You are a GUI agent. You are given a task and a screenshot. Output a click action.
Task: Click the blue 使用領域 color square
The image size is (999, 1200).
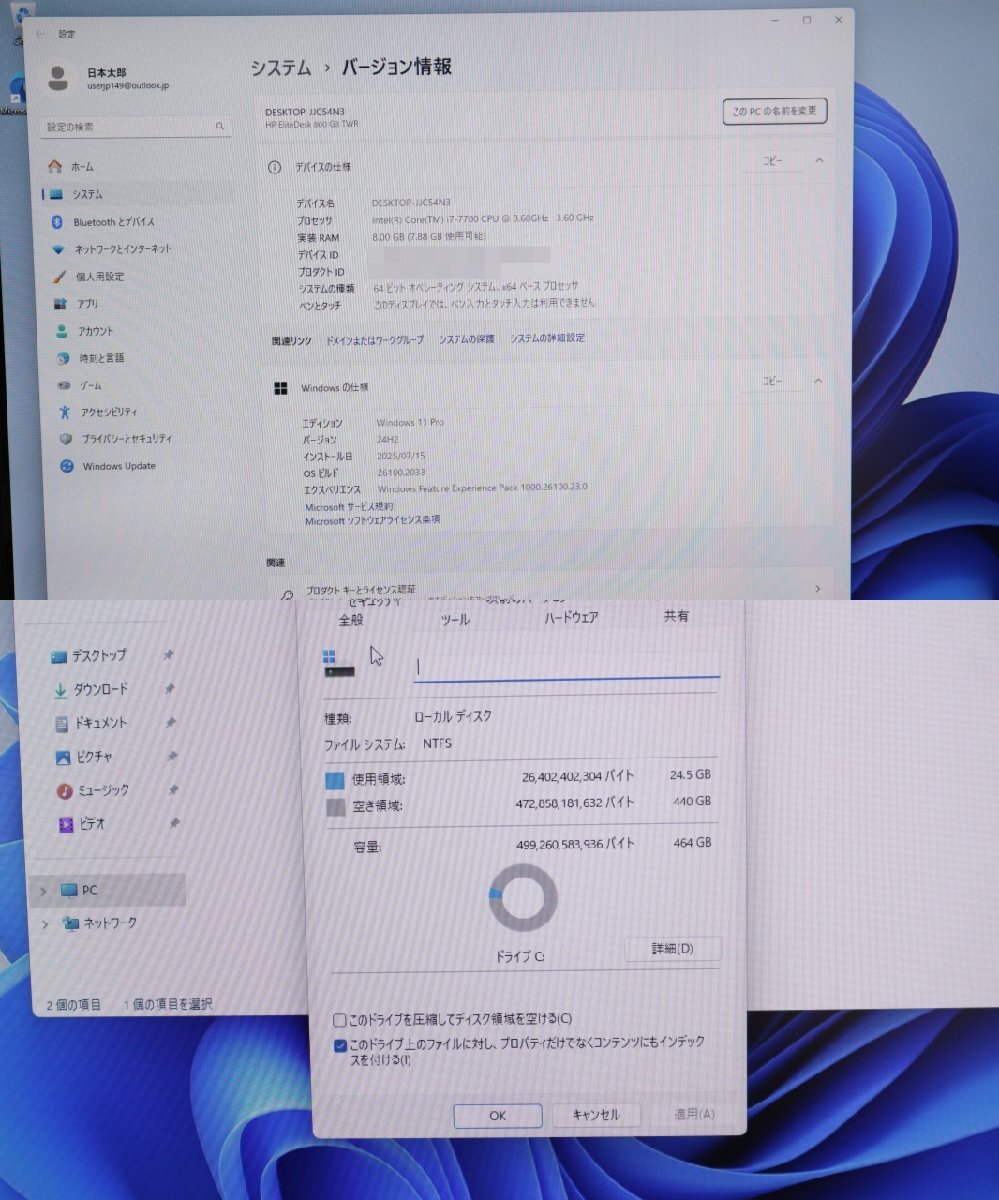[x=335, y=780]
